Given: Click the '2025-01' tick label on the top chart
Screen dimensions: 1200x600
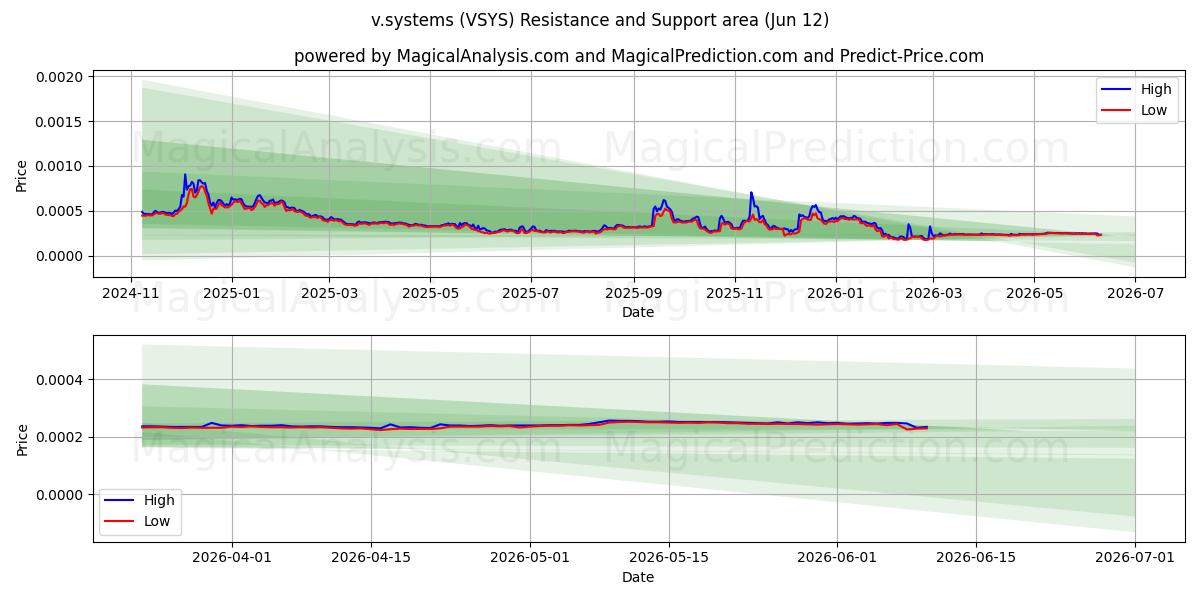Looking at the screenshot, I should (x=231, y=293).
